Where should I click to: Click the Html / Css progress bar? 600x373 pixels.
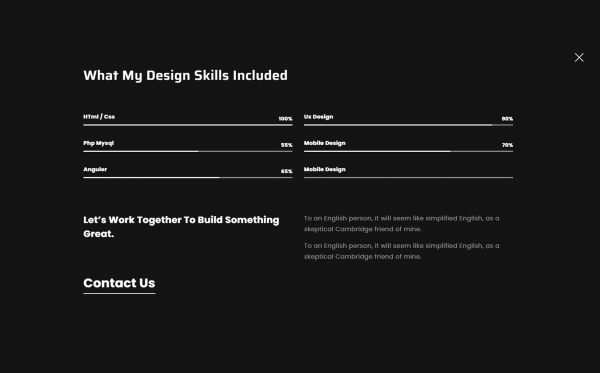click(188, 125)
